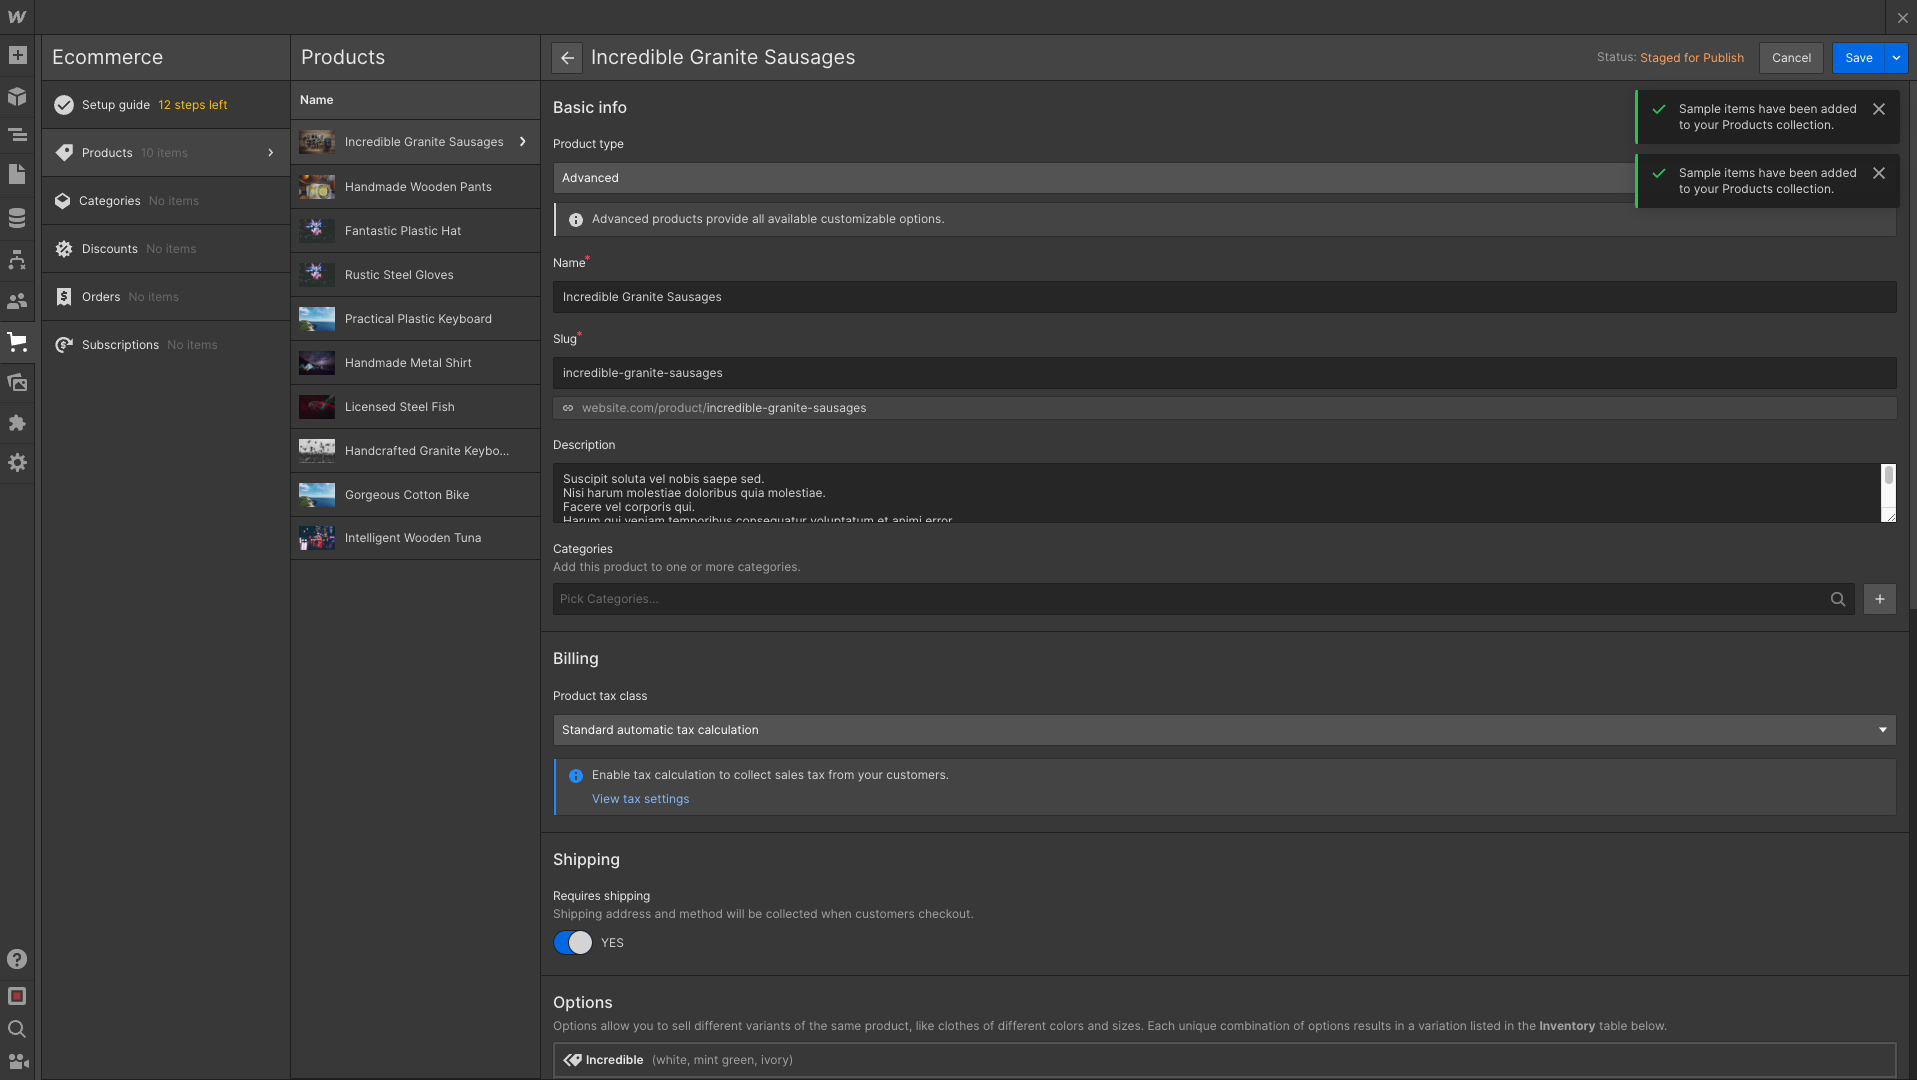Open the Apps puzzle-piece icon
Screen dimensions: 1917x1080
17,423
